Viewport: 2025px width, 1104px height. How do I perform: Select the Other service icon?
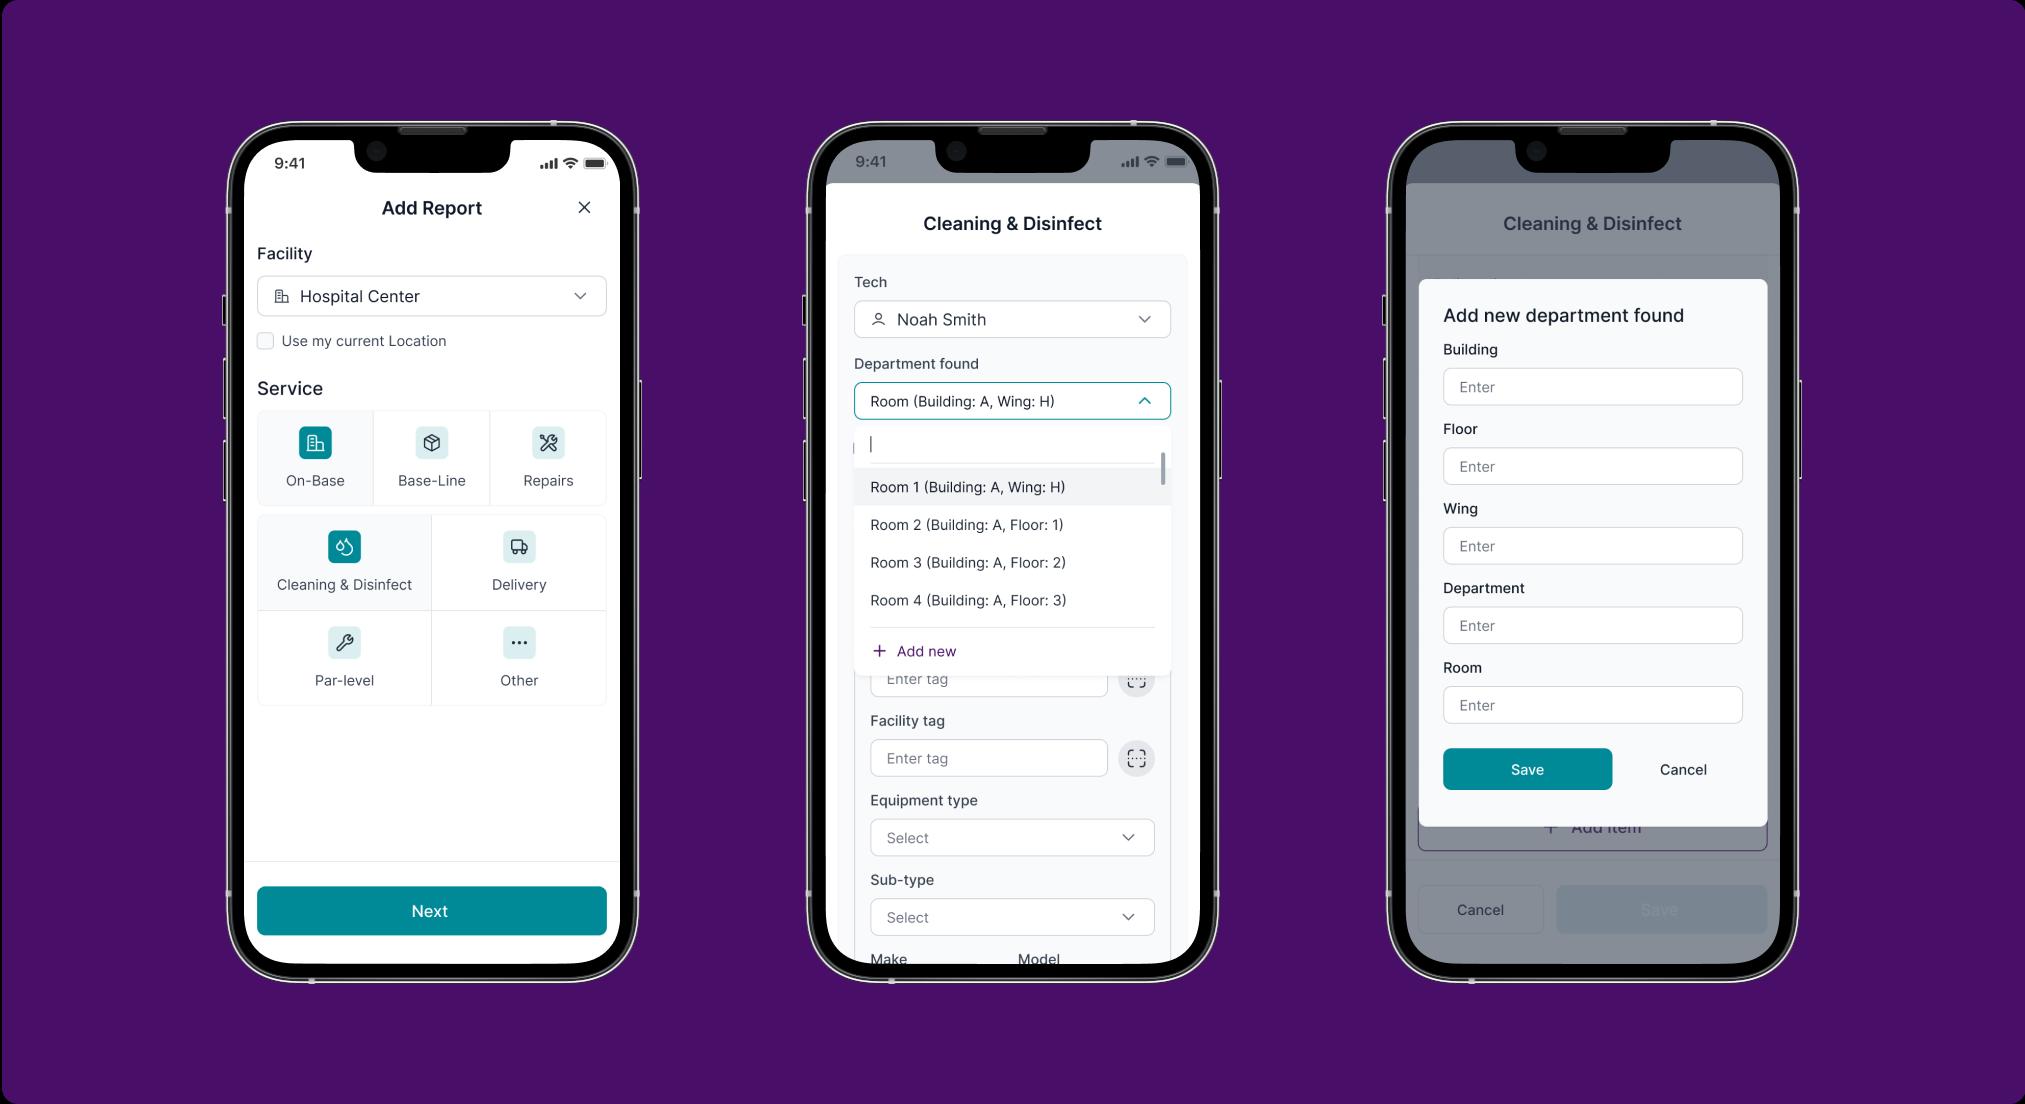point(518,642)
